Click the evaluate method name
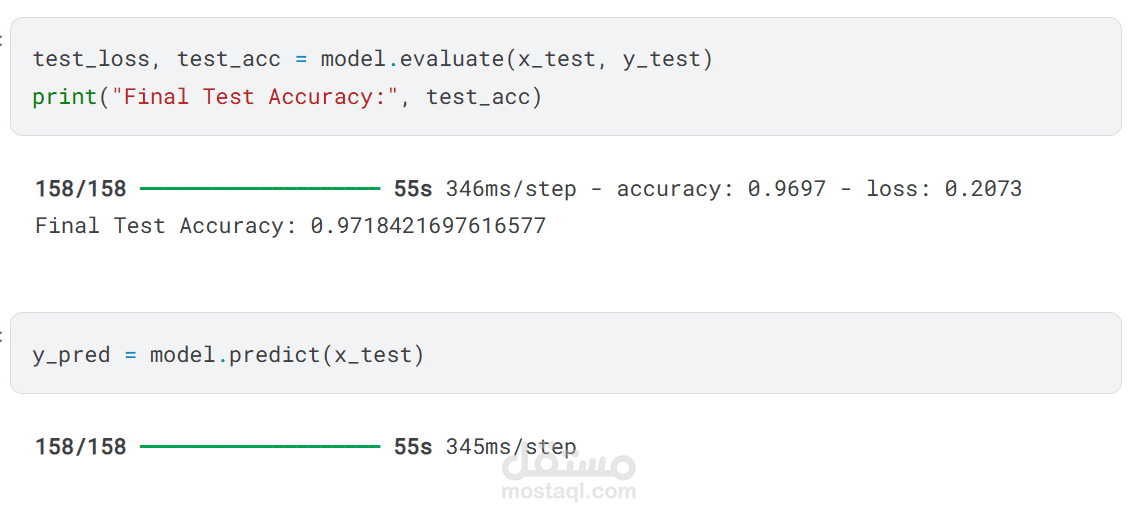 tap(451, 59)
